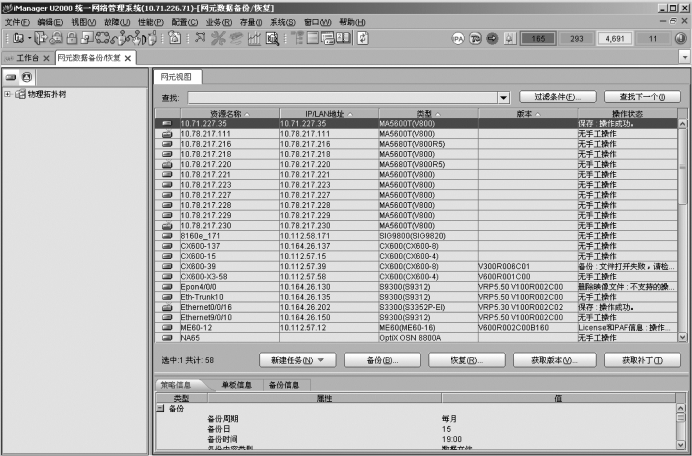
Task: Click the user lock toolbar icon
Action: coord(56,39)
